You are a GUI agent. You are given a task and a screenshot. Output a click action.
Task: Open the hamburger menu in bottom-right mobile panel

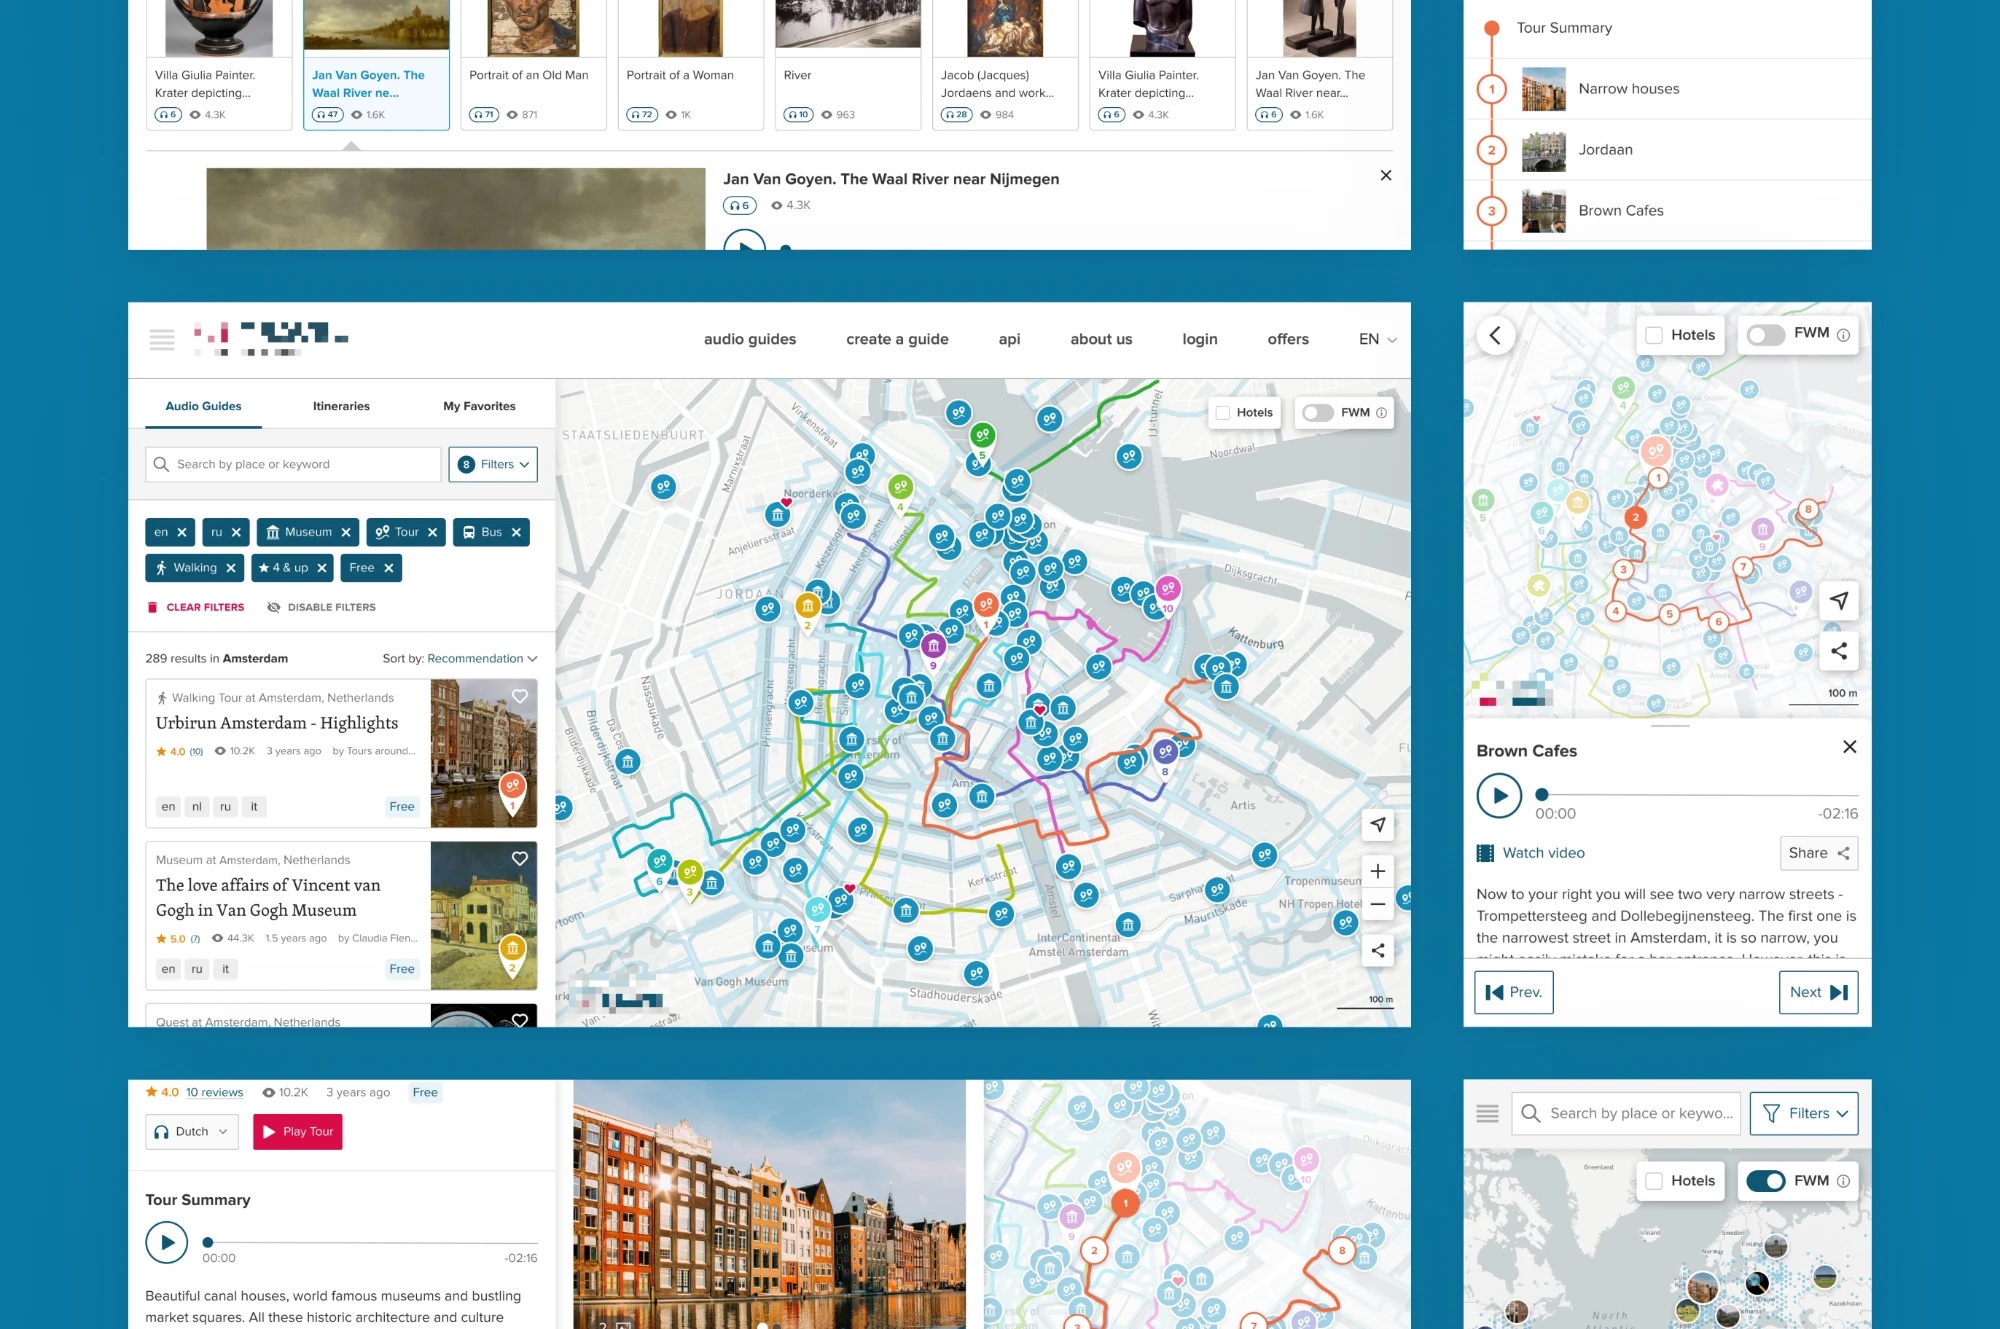[x=1487, y=1113]
